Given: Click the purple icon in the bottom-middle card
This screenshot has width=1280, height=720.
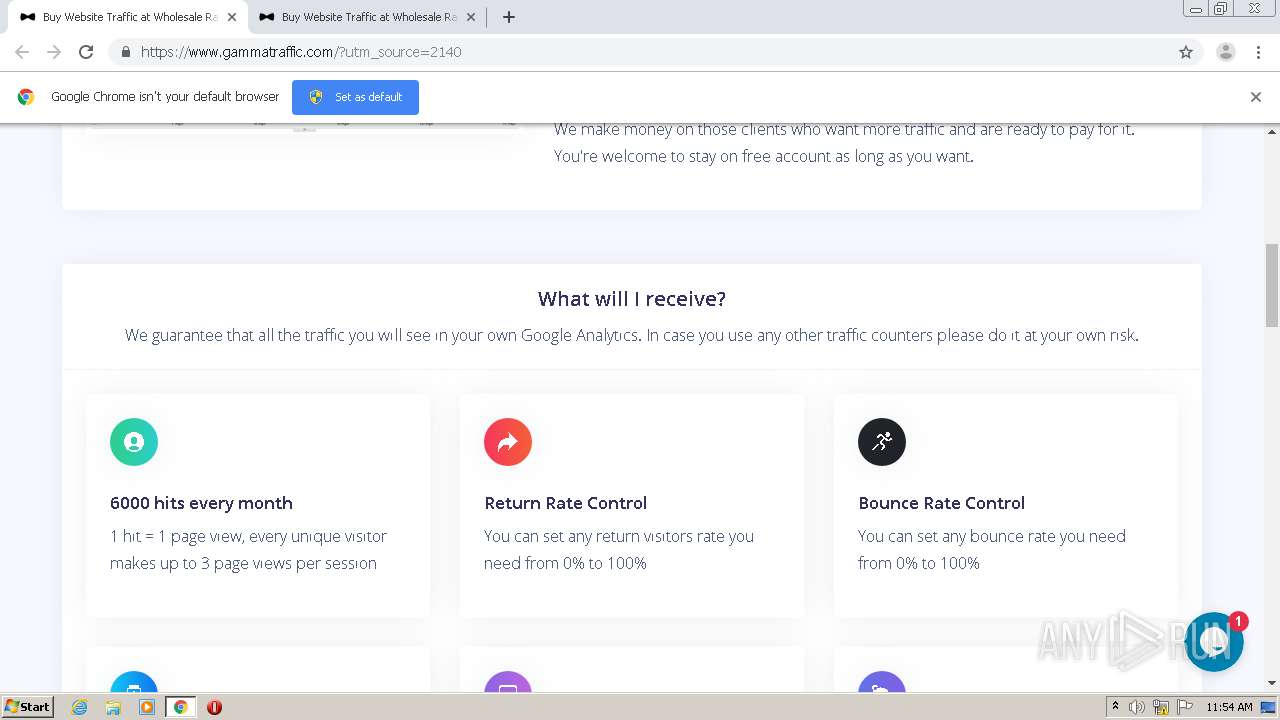Looking at the screenshot, I should click(508, 681).
